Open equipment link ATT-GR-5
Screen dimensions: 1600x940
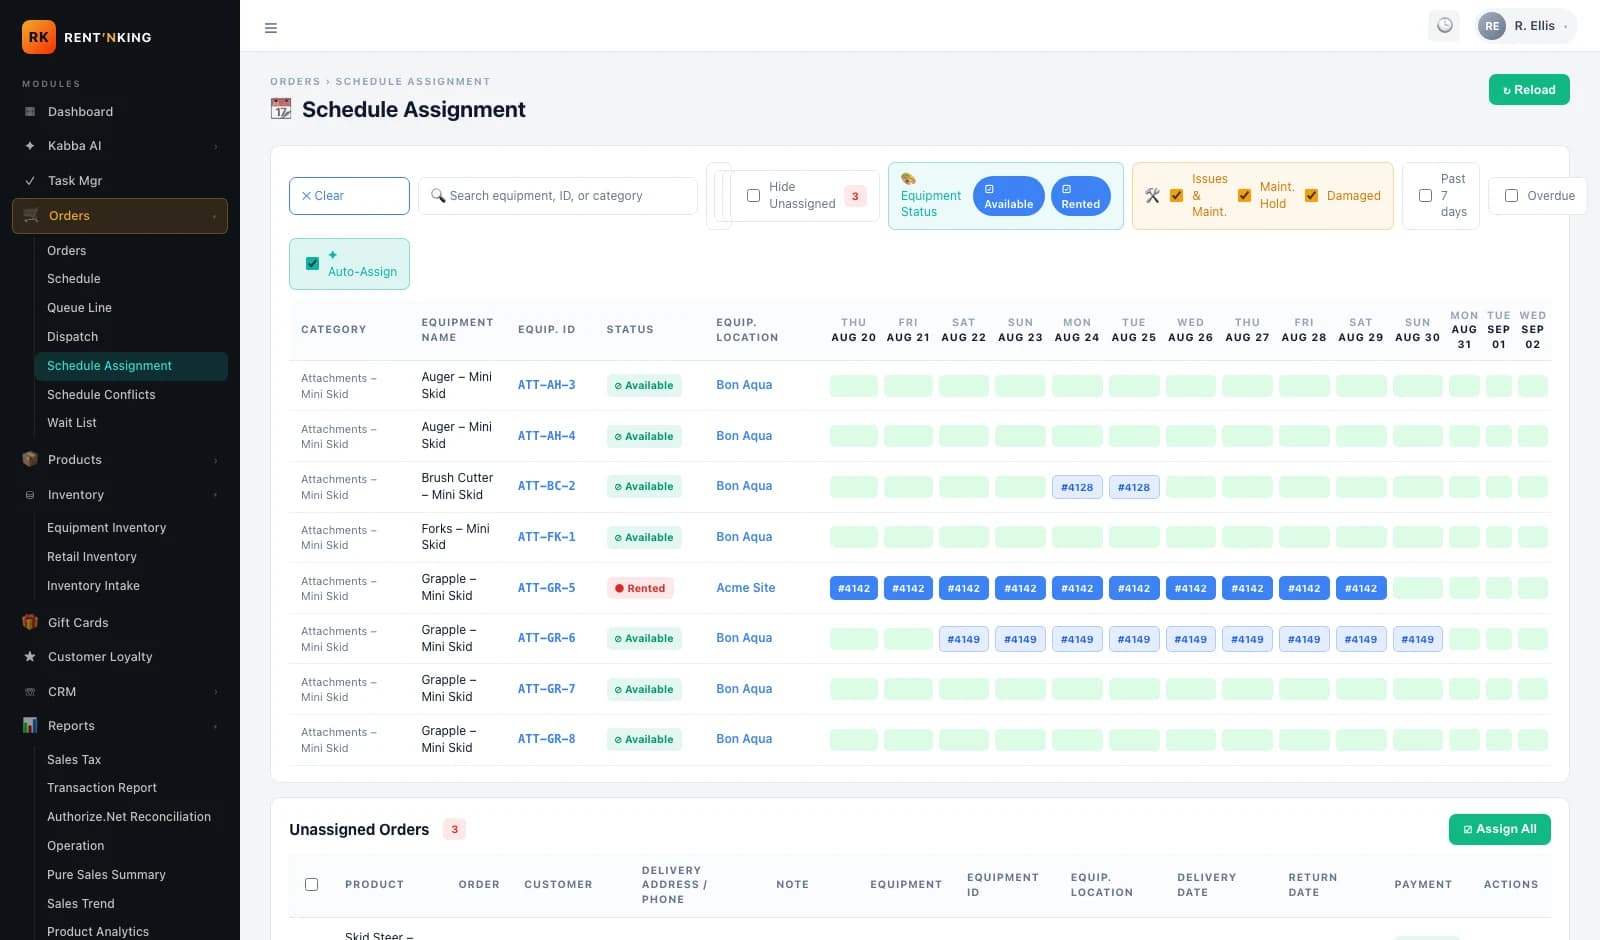(546, 588)
